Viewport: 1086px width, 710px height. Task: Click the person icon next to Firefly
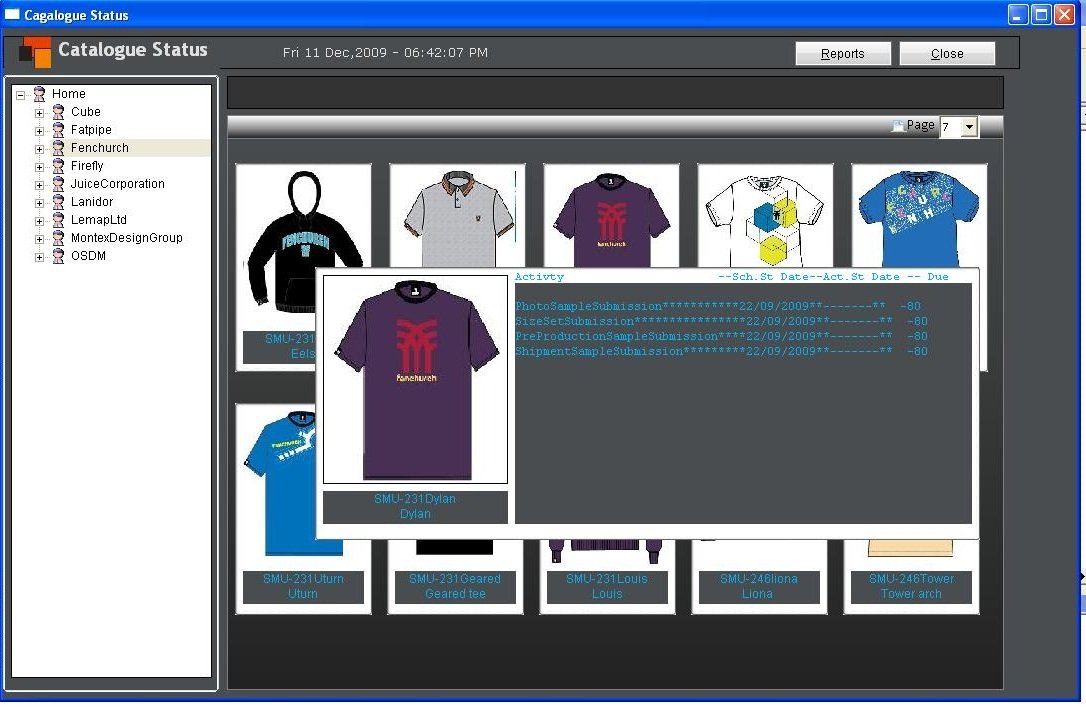(58, 166)
